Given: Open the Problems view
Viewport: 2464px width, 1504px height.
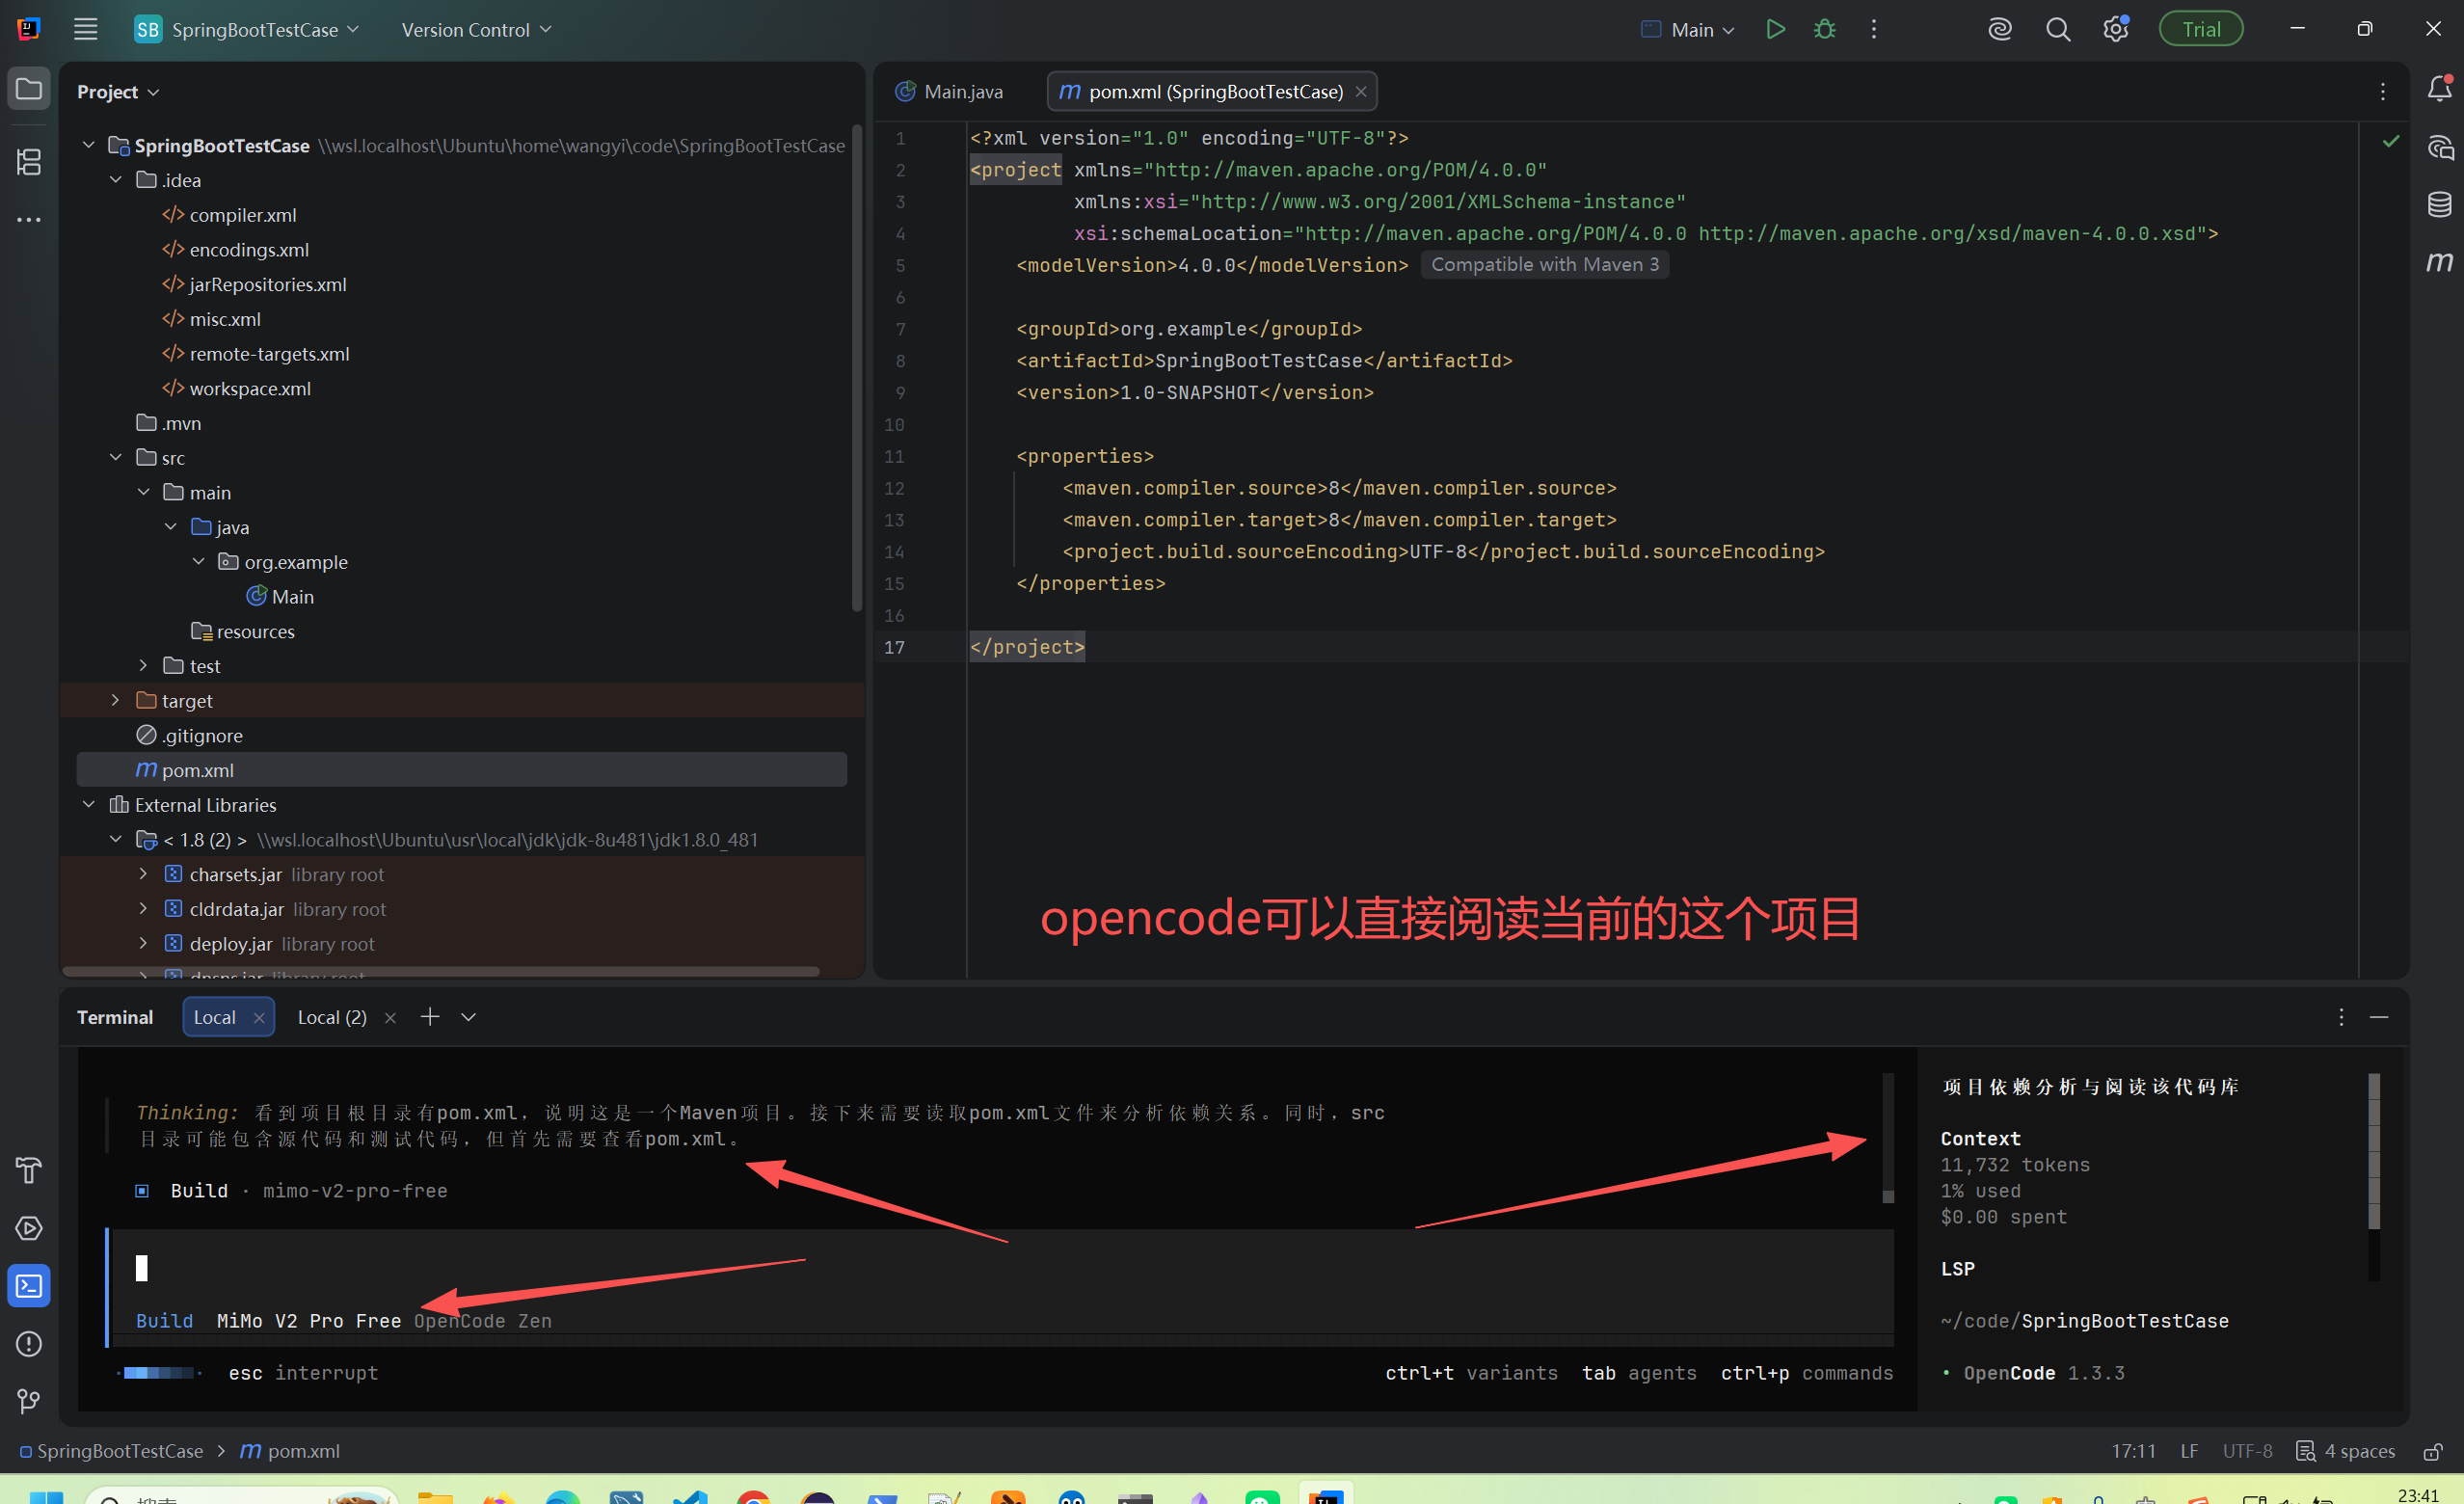Looking at the screenshot, I should (x=28, y=1344).
